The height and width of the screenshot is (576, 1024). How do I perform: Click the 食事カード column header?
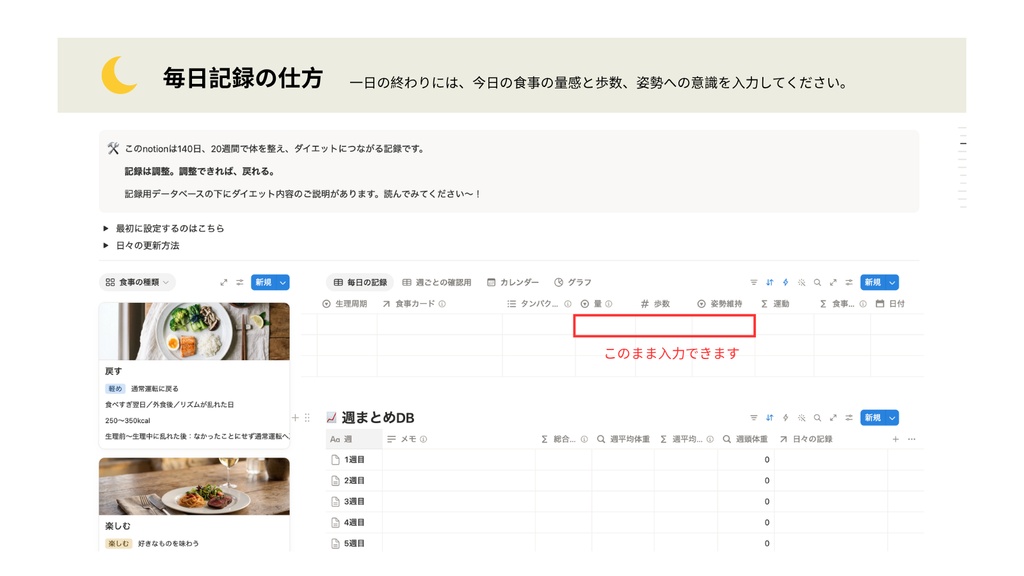coord(414,304)
